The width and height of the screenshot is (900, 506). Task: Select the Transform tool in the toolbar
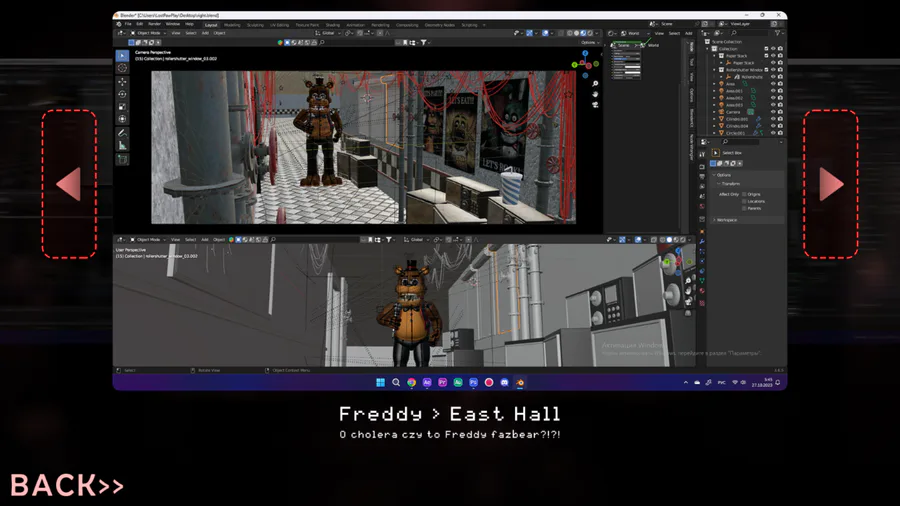(x=122, y=119)
